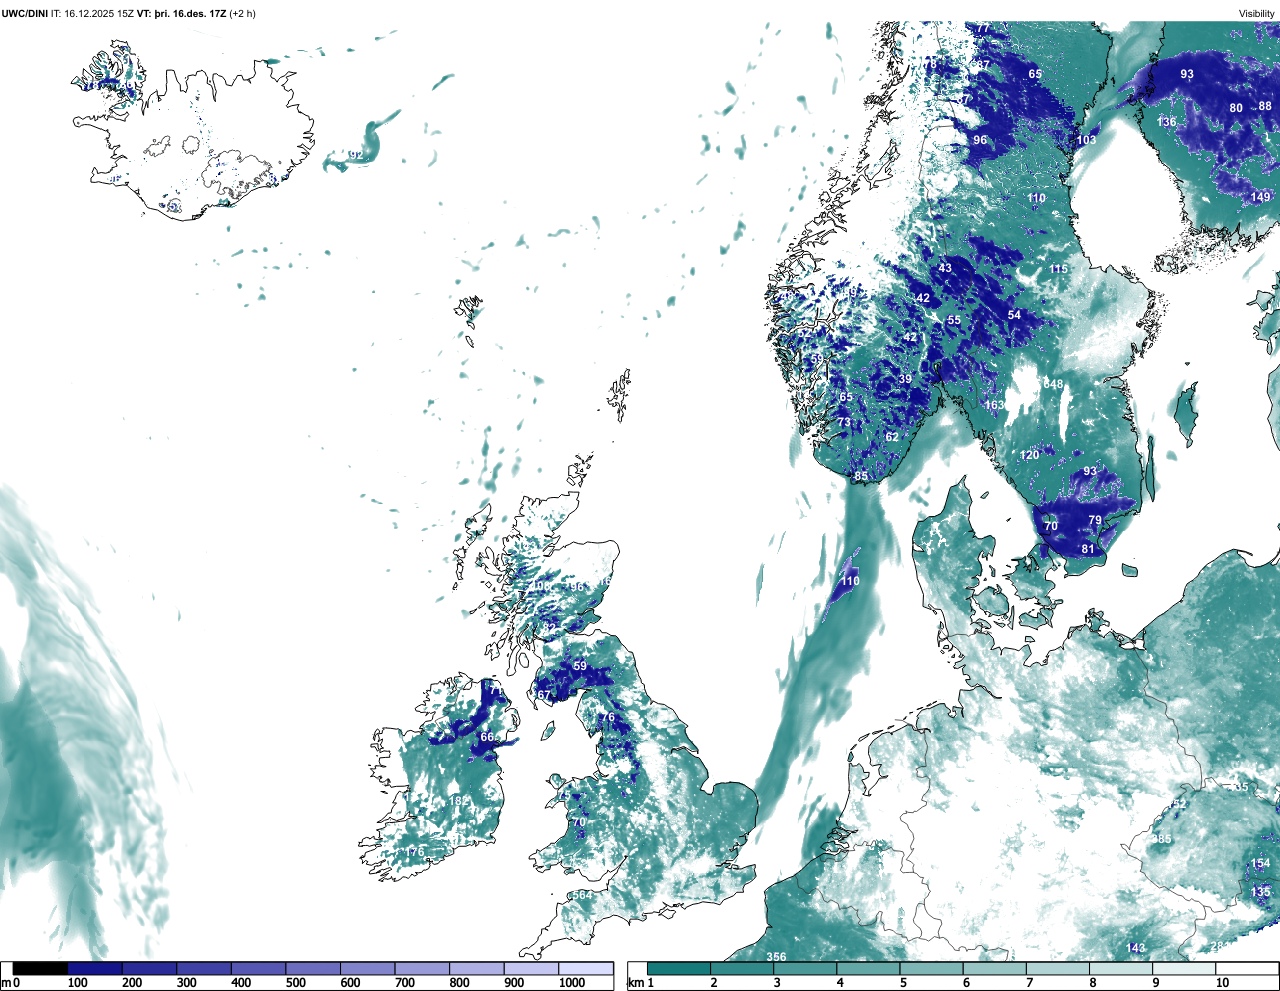Image resolution: width=1280 pixels, height=991 pixels.
Task: Pick the 500–600 m purple legend swatch
Action: (313, 968)
